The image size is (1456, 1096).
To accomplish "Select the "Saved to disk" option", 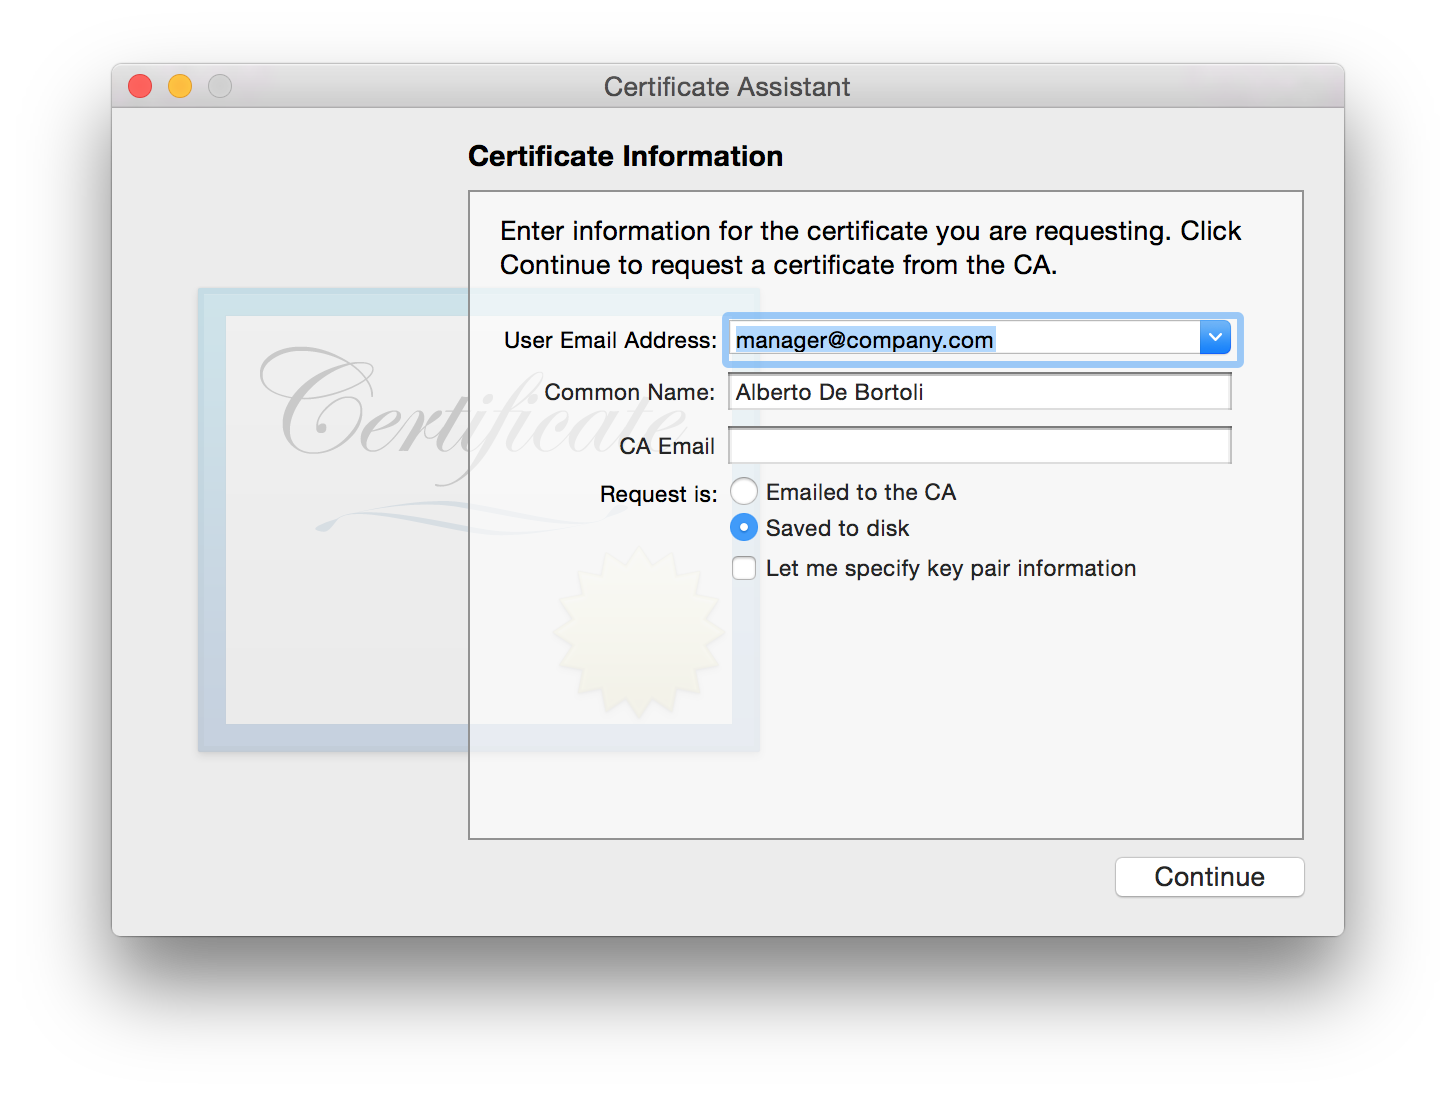I will coord(744,527).
